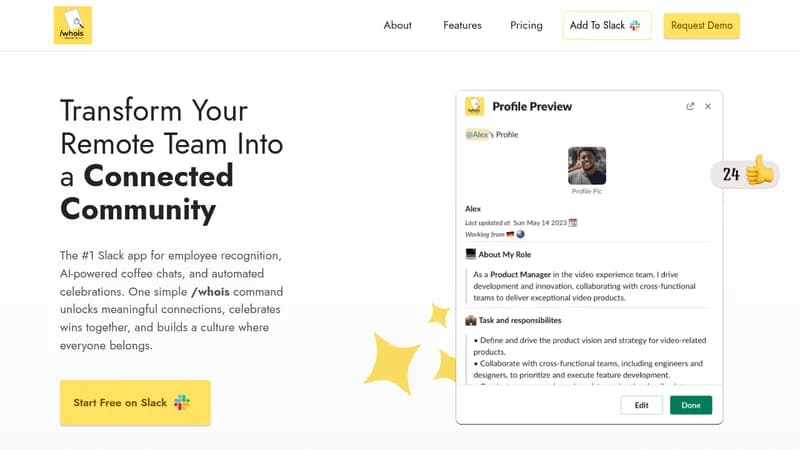Screen dimensions: 800x450
Task: Click the Edit button in Profile Preview
Action: pyautogui.click(x=641, y=405)
